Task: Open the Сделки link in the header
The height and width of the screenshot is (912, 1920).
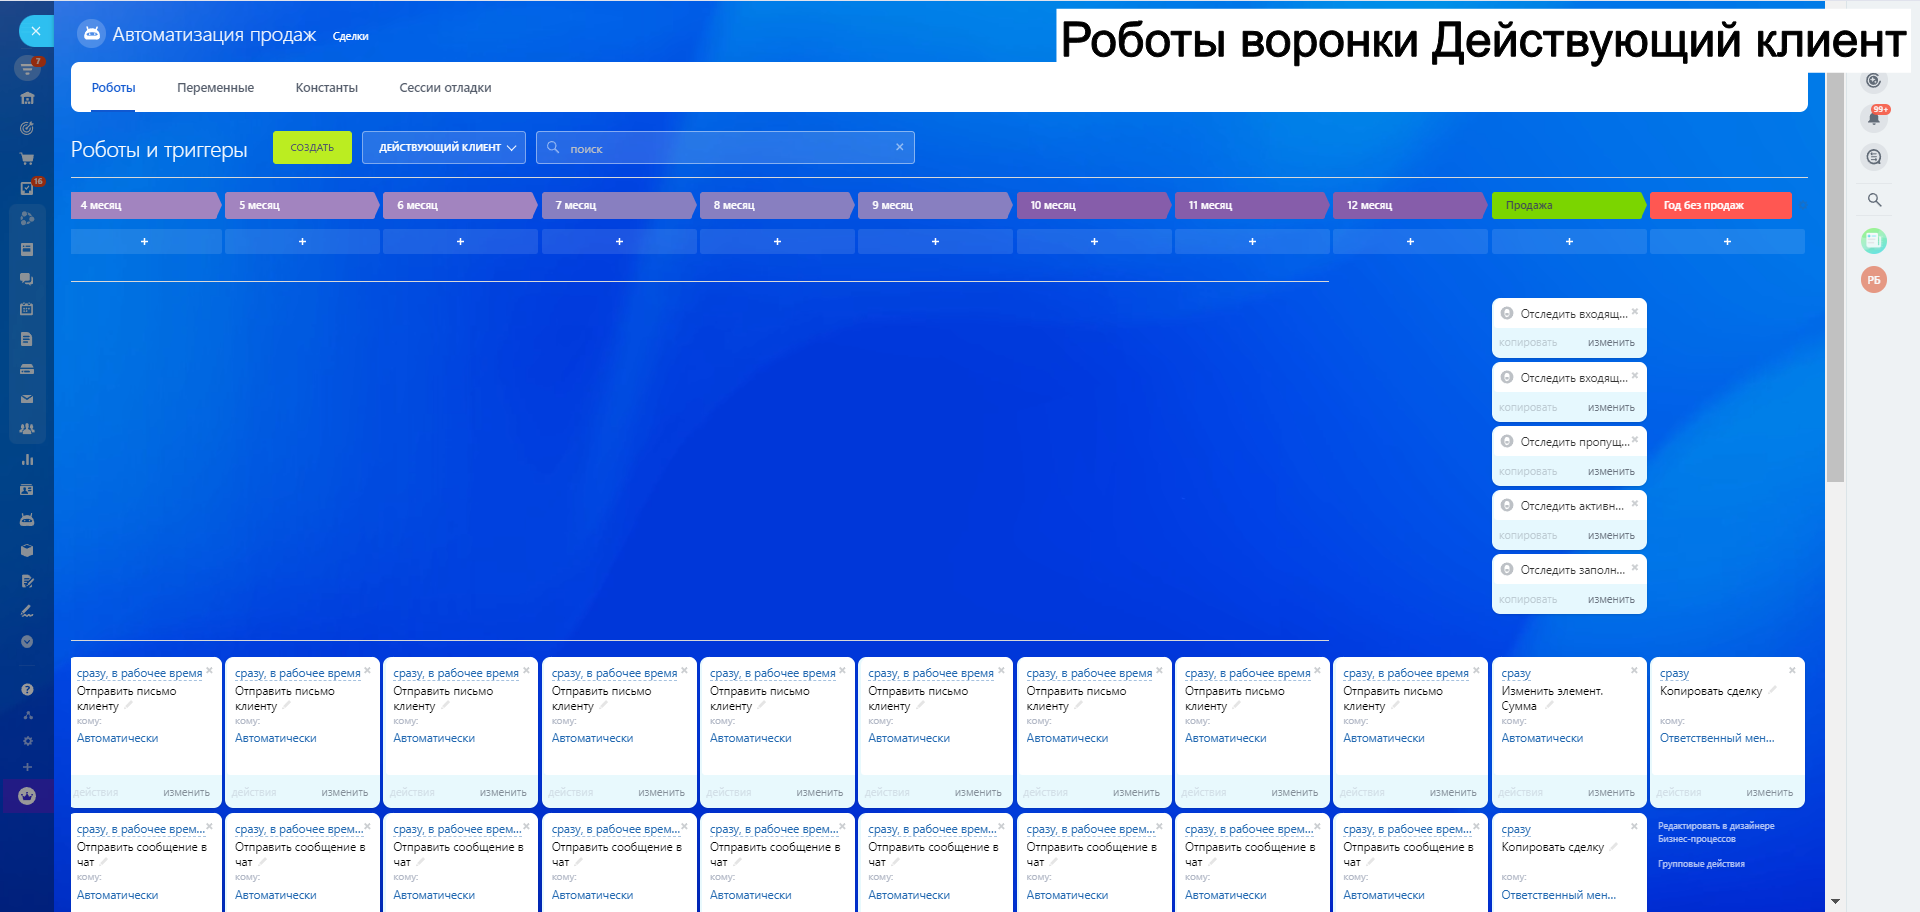Action: [x=351, y=37]
